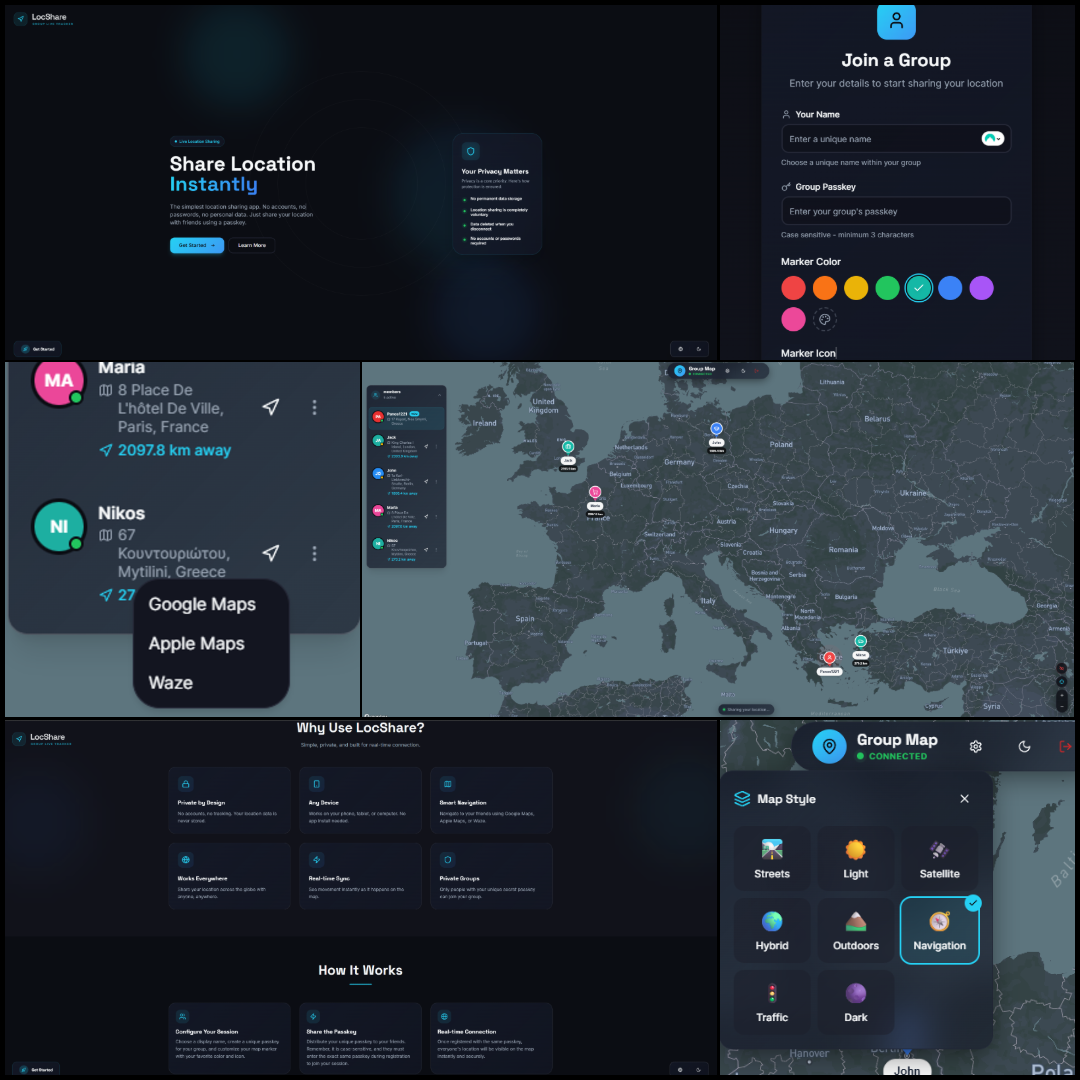Click the Learn More button
The image size is (1080, 1080).
252,245
